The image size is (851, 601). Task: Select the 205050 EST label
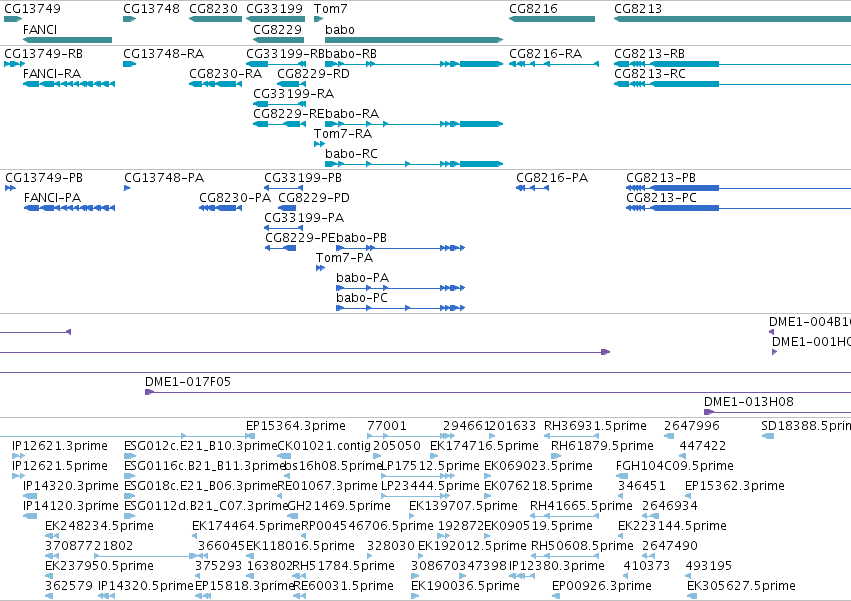pyautogui.click(x=397, y=446)
